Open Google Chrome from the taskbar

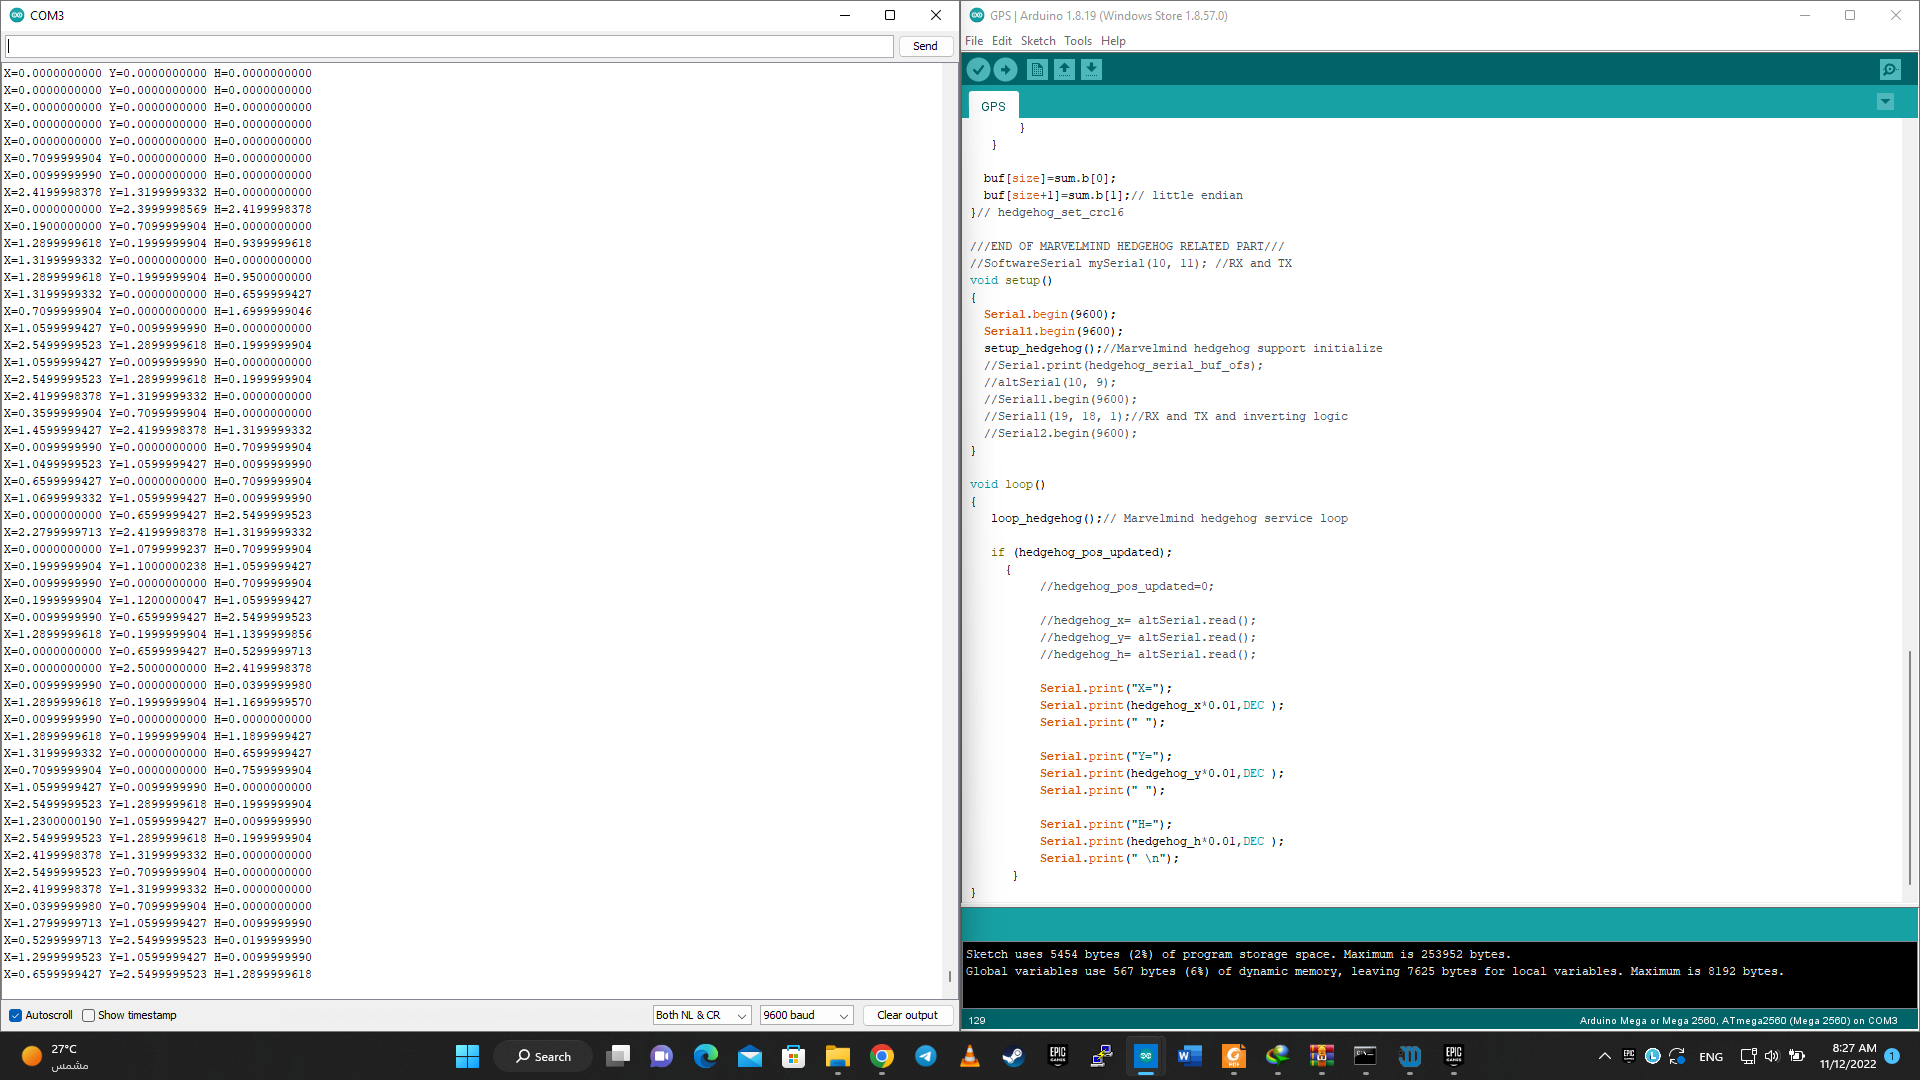[881, 1056]
